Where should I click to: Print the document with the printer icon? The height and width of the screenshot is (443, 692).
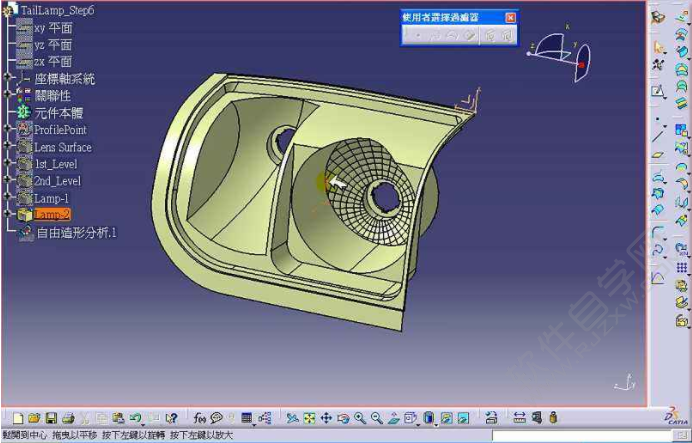[68, 418]
